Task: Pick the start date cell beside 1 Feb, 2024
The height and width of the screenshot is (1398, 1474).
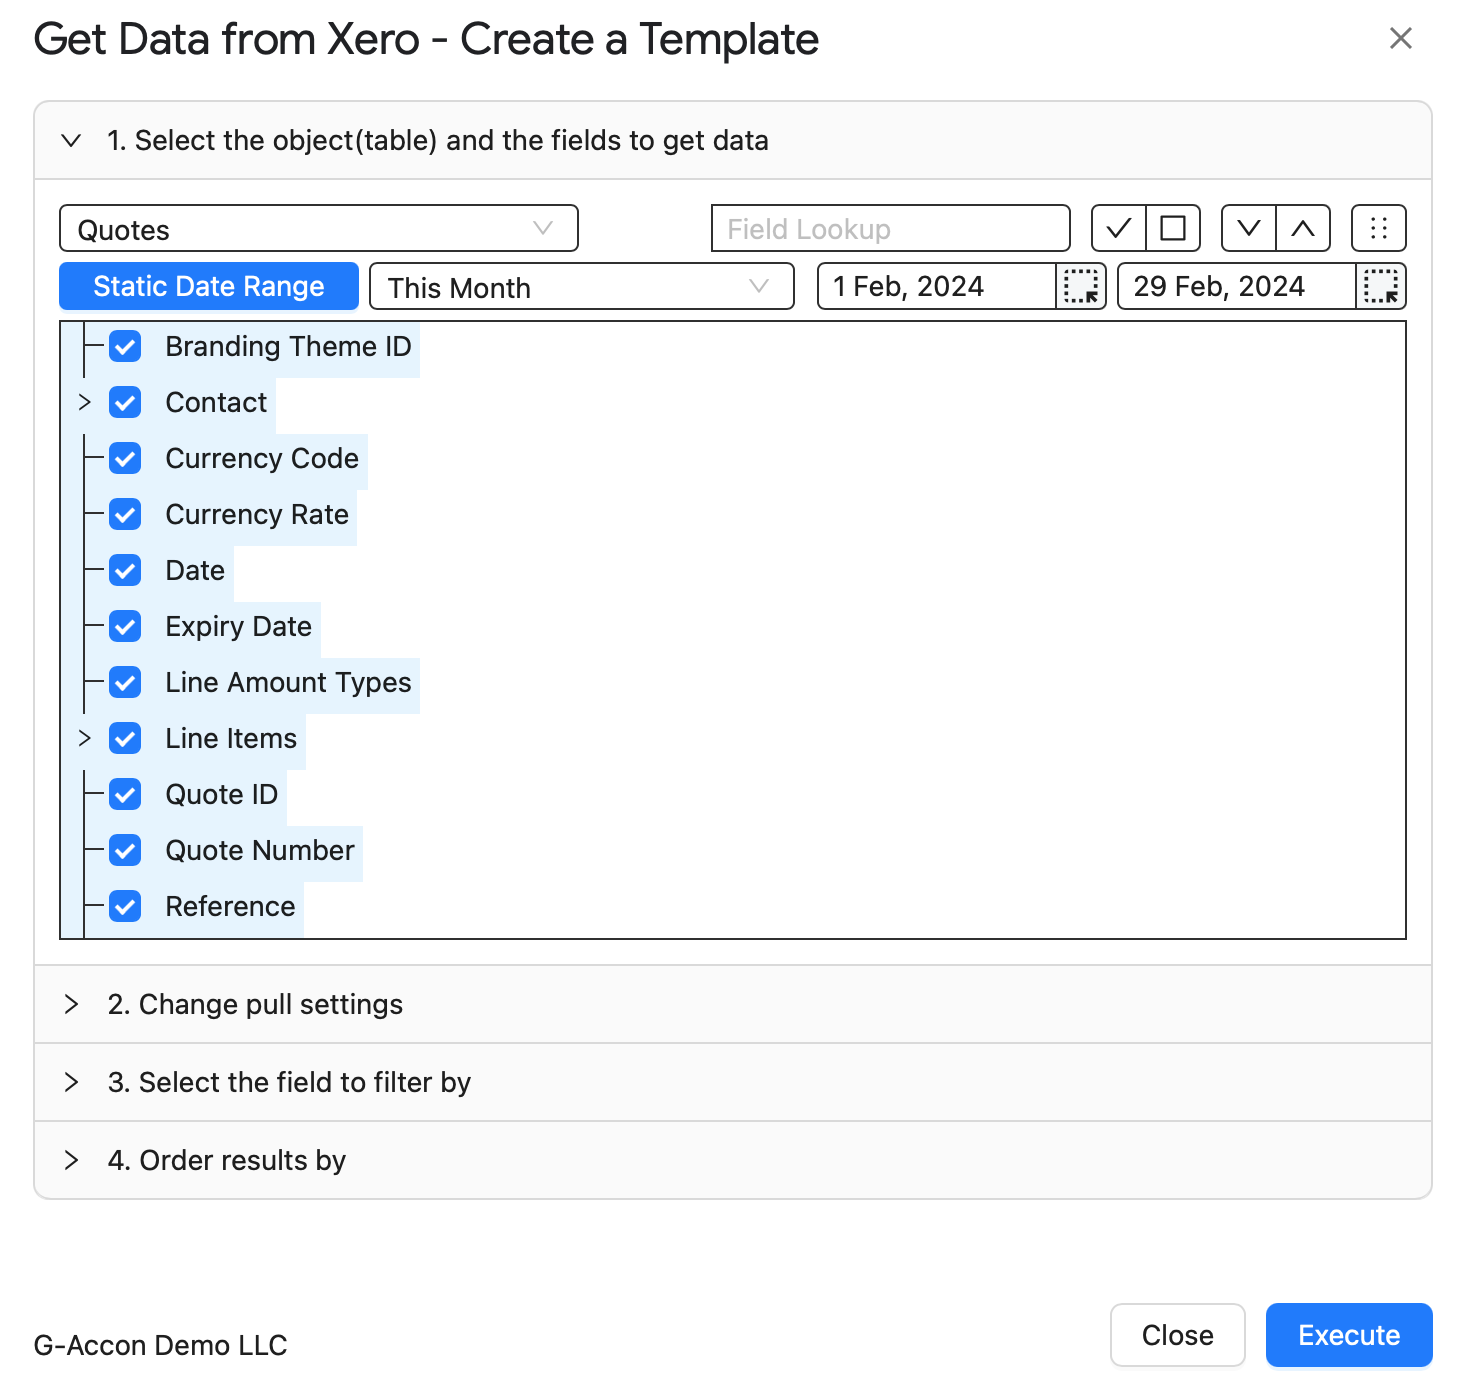Action: click(1081, 286)
